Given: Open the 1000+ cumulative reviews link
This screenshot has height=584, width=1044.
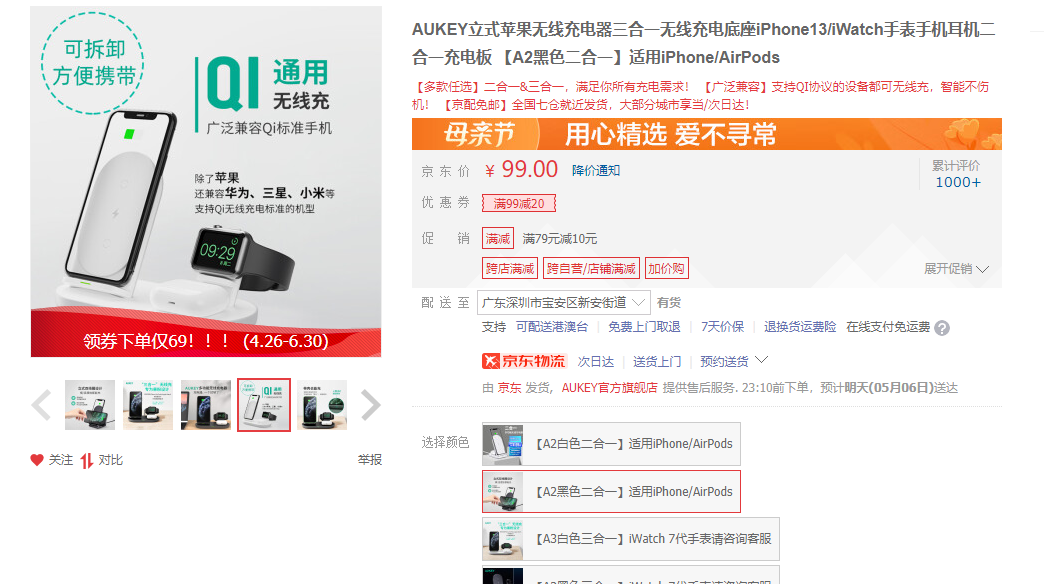Looking at the screenshot, I should coord(957,182).
